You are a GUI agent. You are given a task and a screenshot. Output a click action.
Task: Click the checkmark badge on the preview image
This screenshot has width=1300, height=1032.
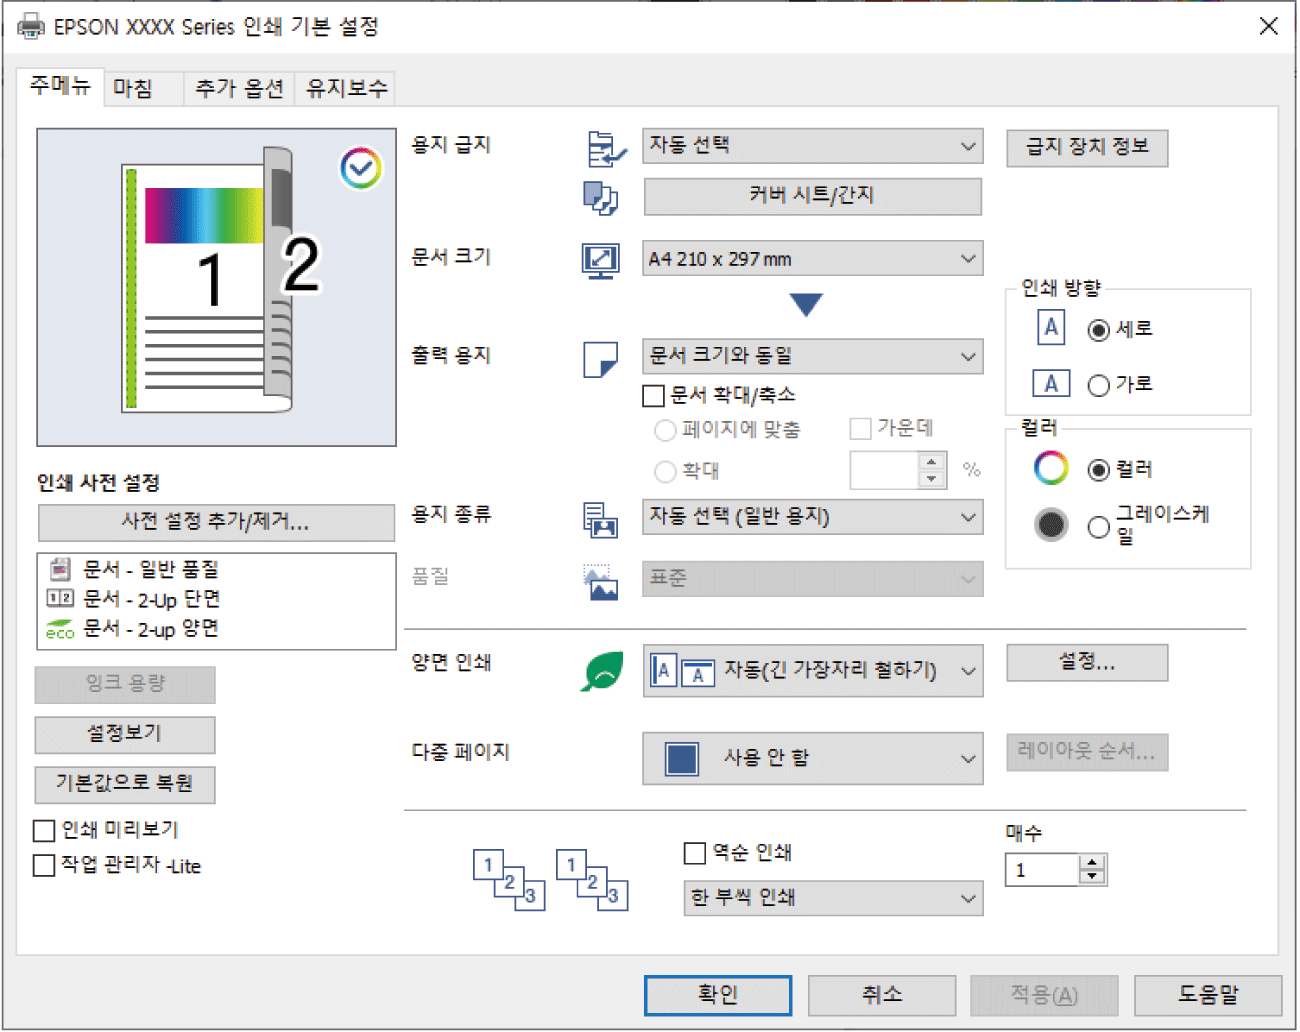[x=360, y=168]
